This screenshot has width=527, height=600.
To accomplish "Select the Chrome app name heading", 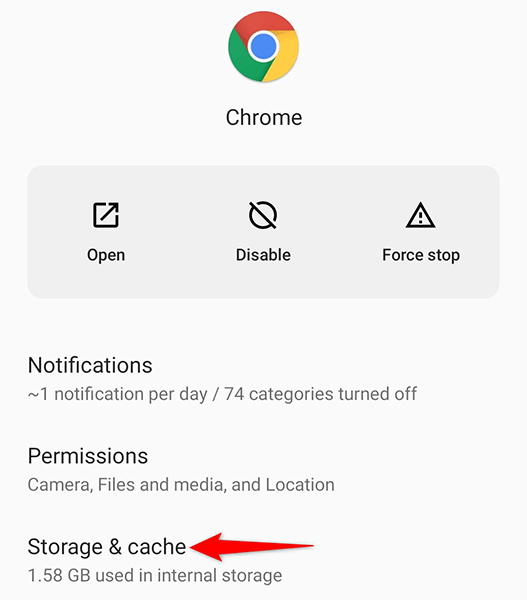I will 264,117.
